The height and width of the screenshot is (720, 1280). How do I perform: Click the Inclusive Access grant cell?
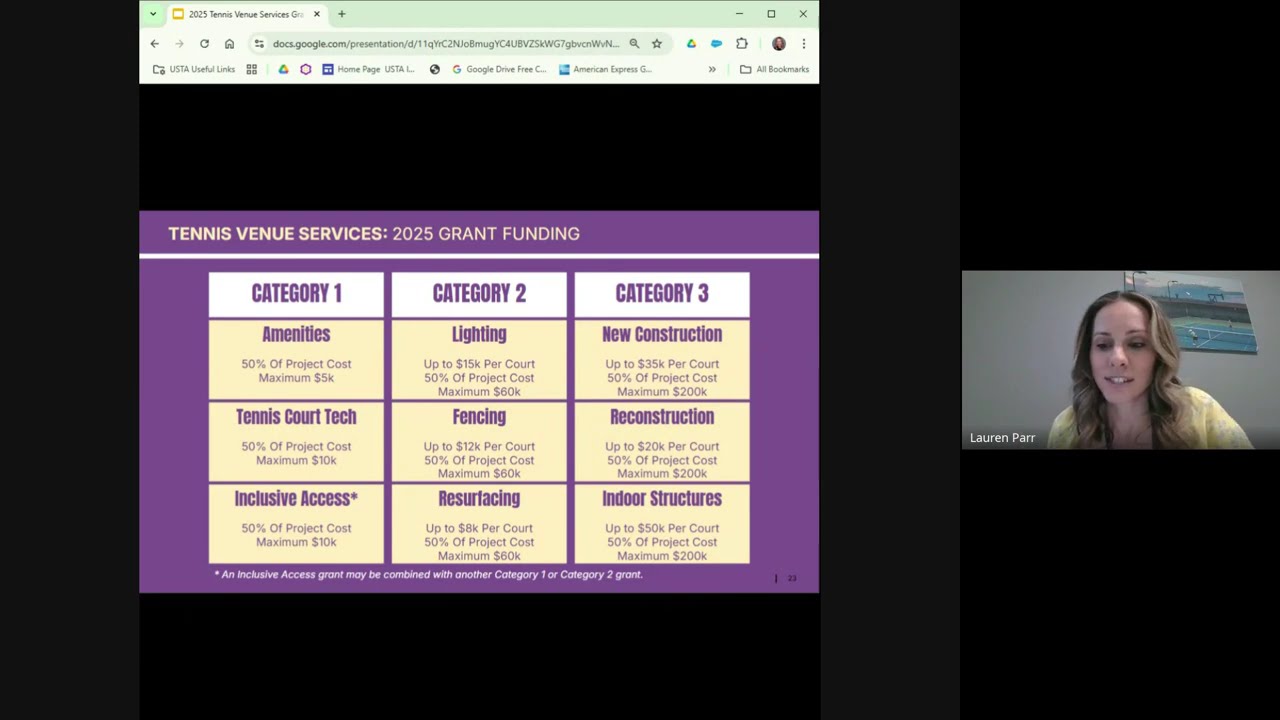coord(296,523)
